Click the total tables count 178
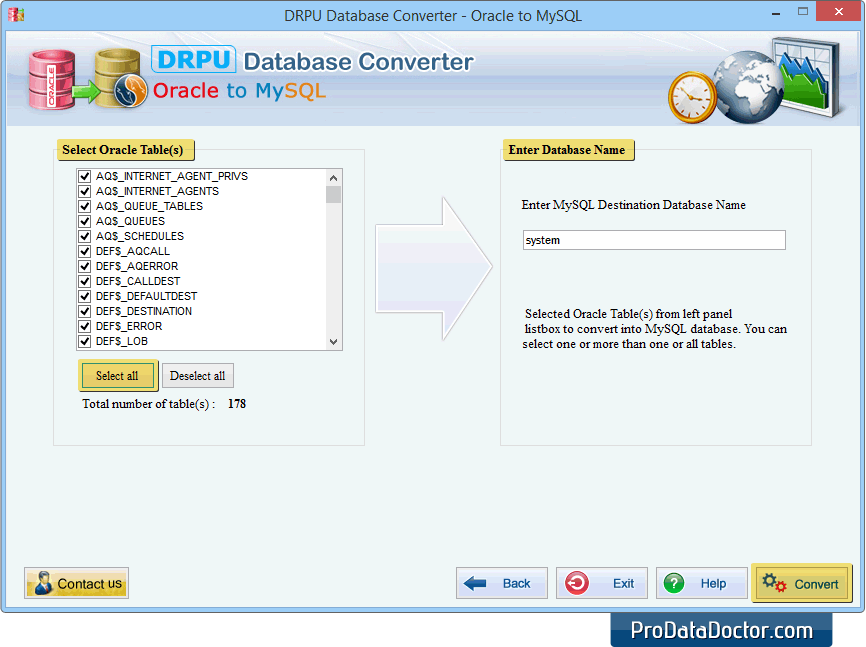Viewport: 866px width, 647px height. [237, 404]
